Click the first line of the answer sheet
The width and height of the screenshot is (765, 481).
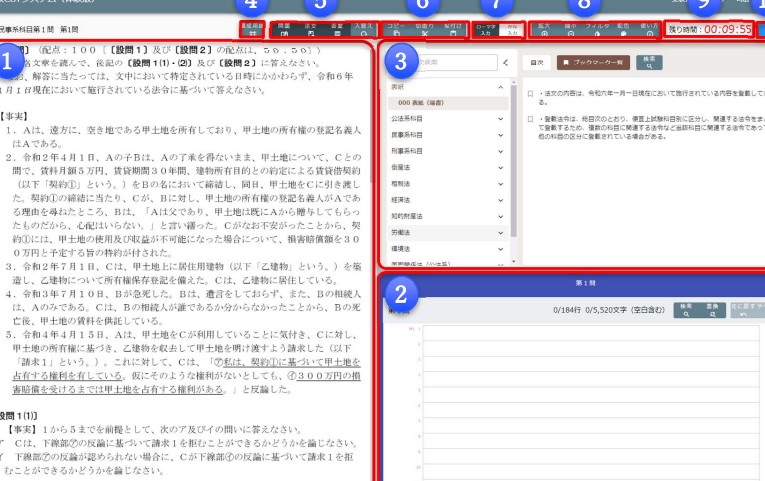[x=591, y=333]
